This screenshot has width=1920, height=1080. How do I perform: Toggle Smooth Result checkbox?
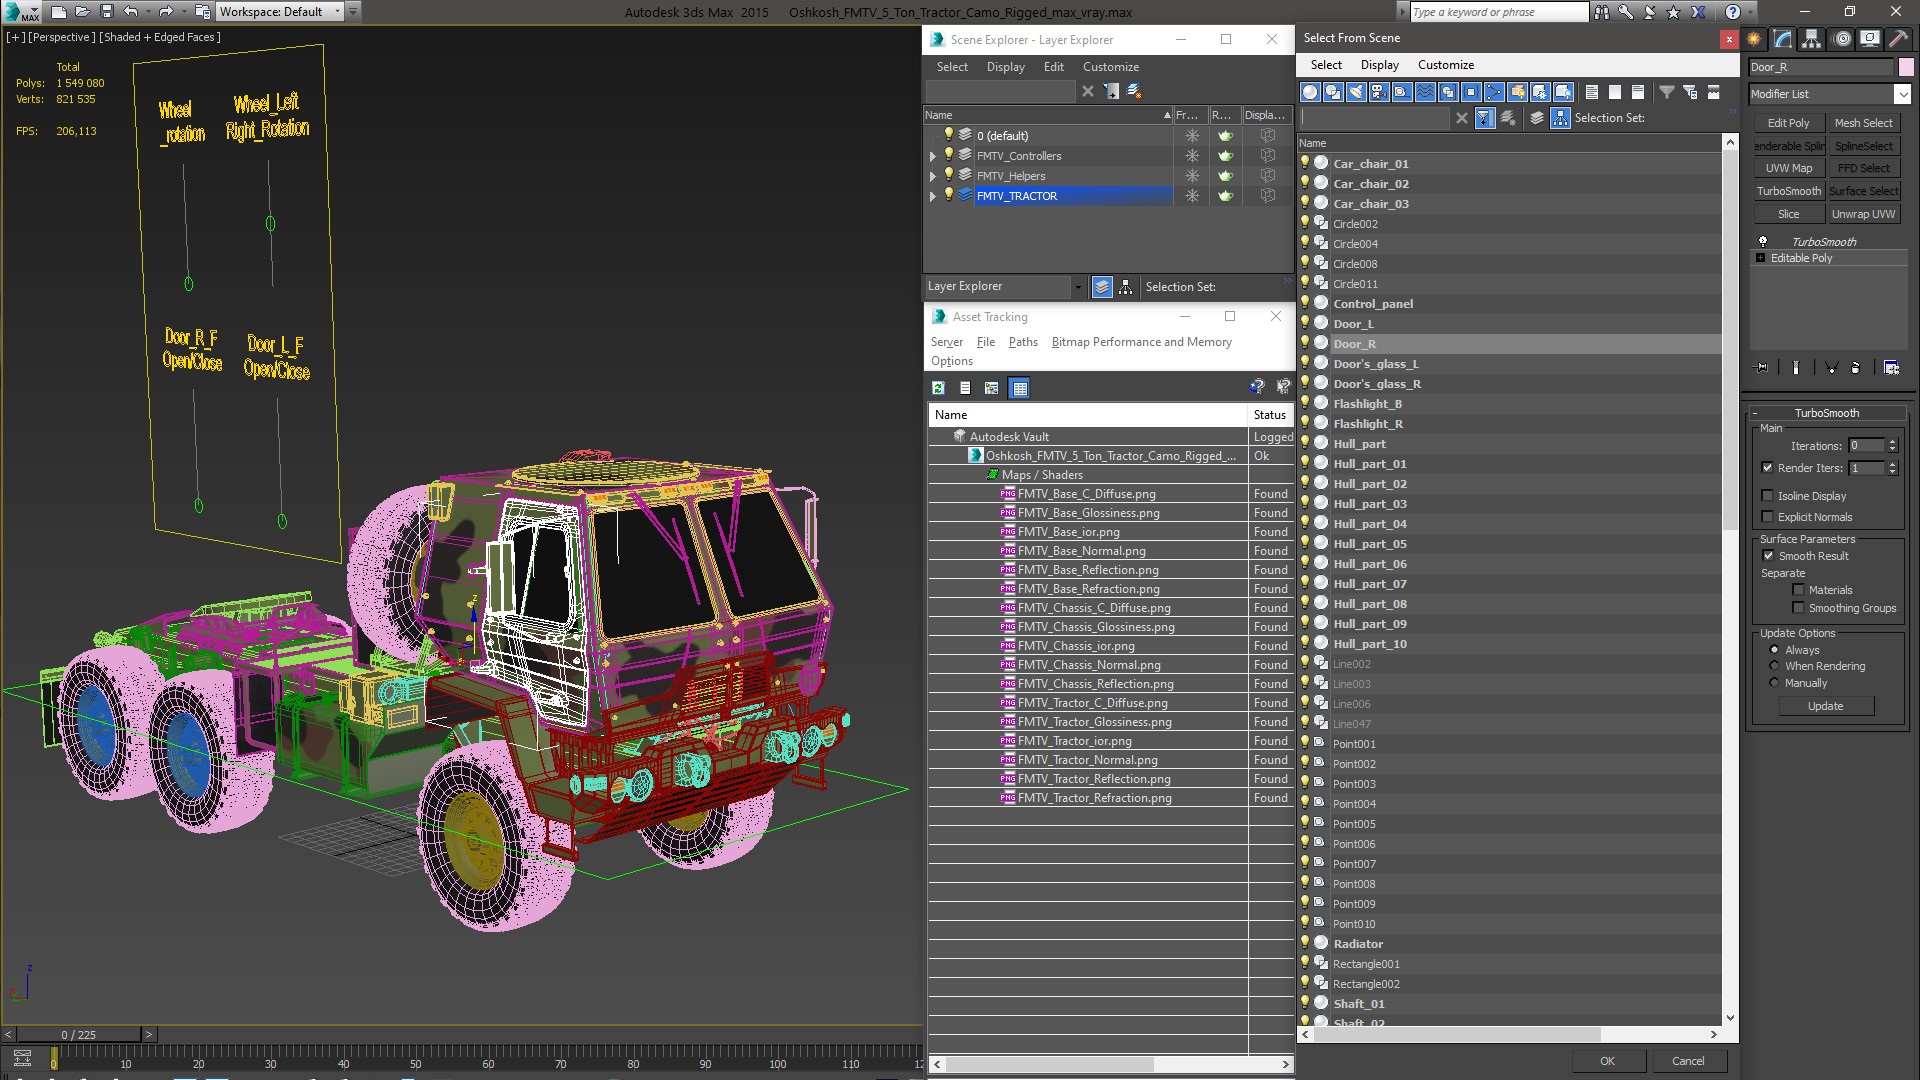[1768, 556]
